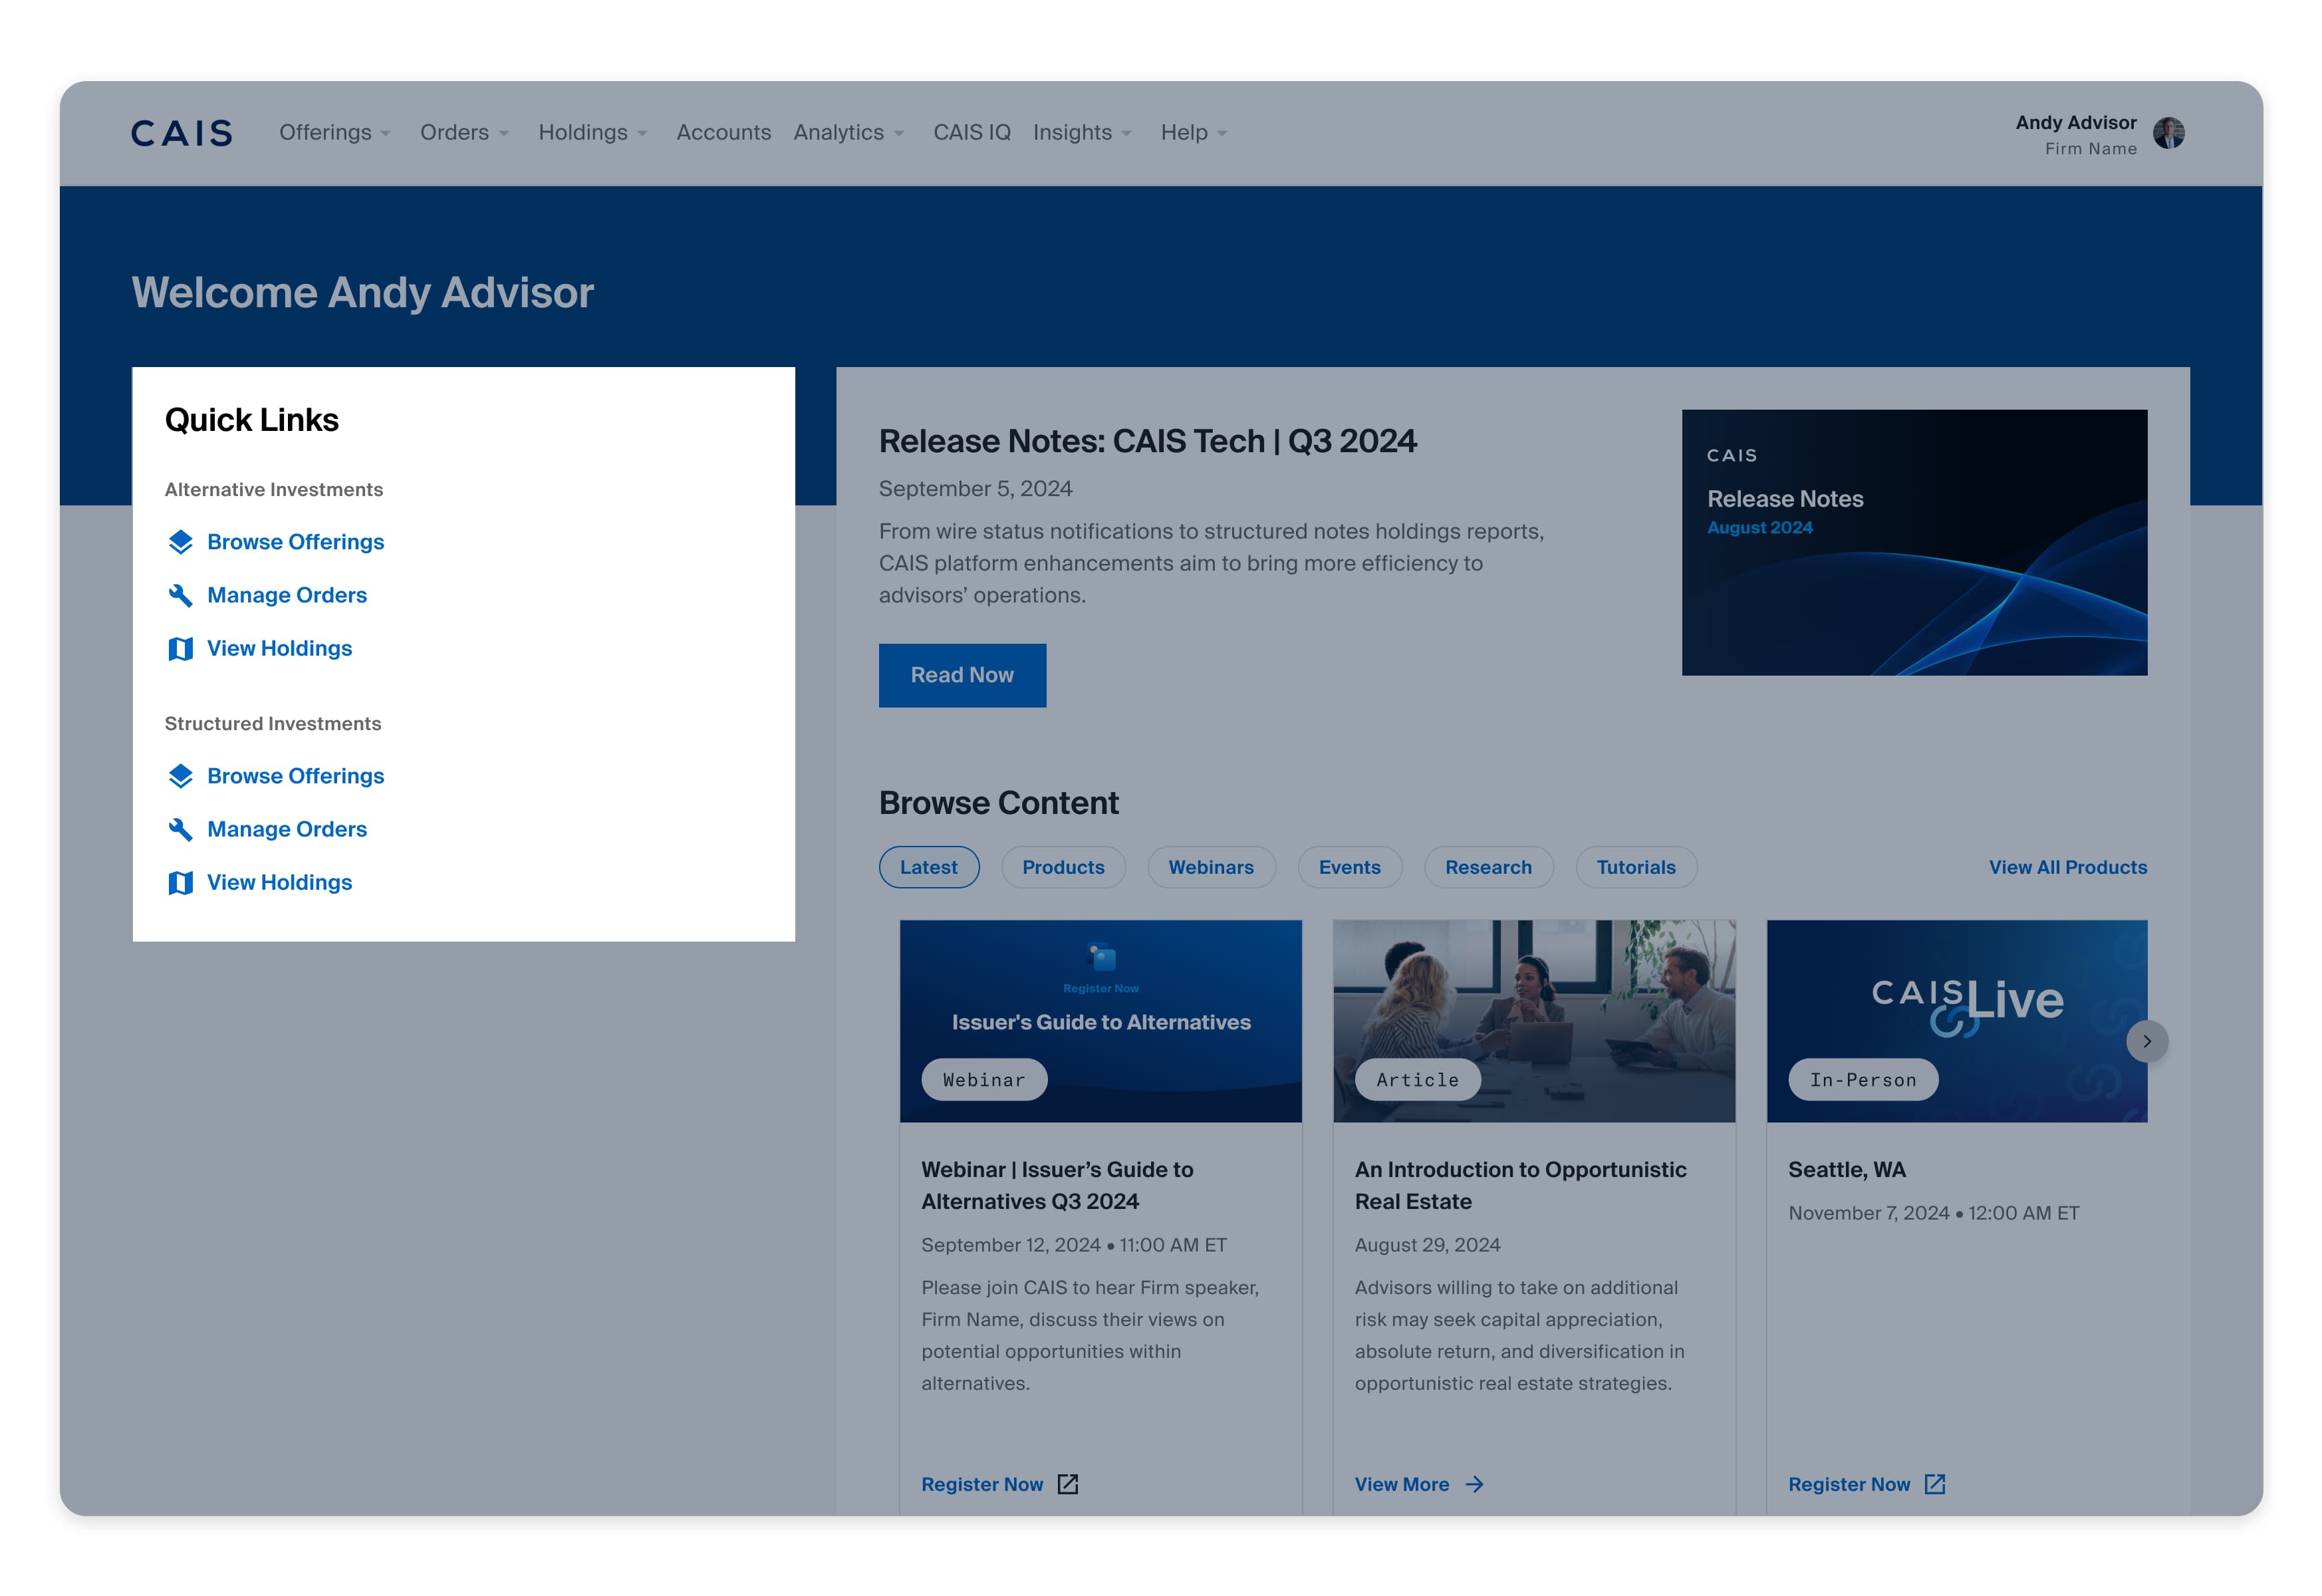Screen dimensions: 2322x1596
Task: Select the Latest filter pill
Action: [x=928, y=867]
